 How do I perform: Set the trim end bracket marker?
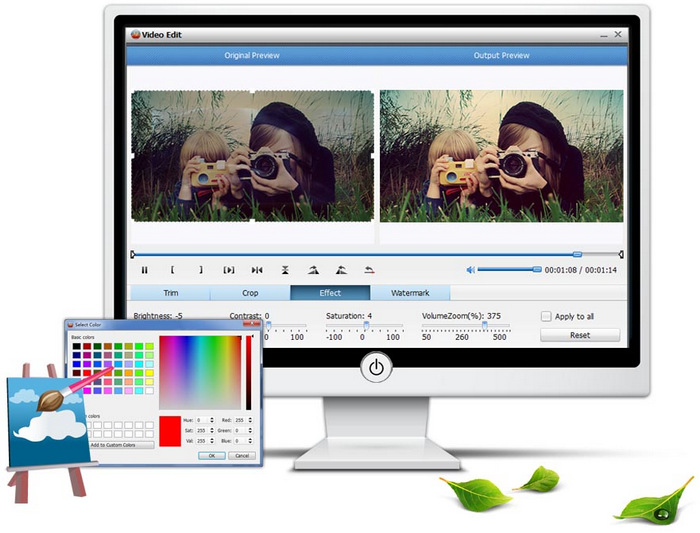tap(200, 270)
